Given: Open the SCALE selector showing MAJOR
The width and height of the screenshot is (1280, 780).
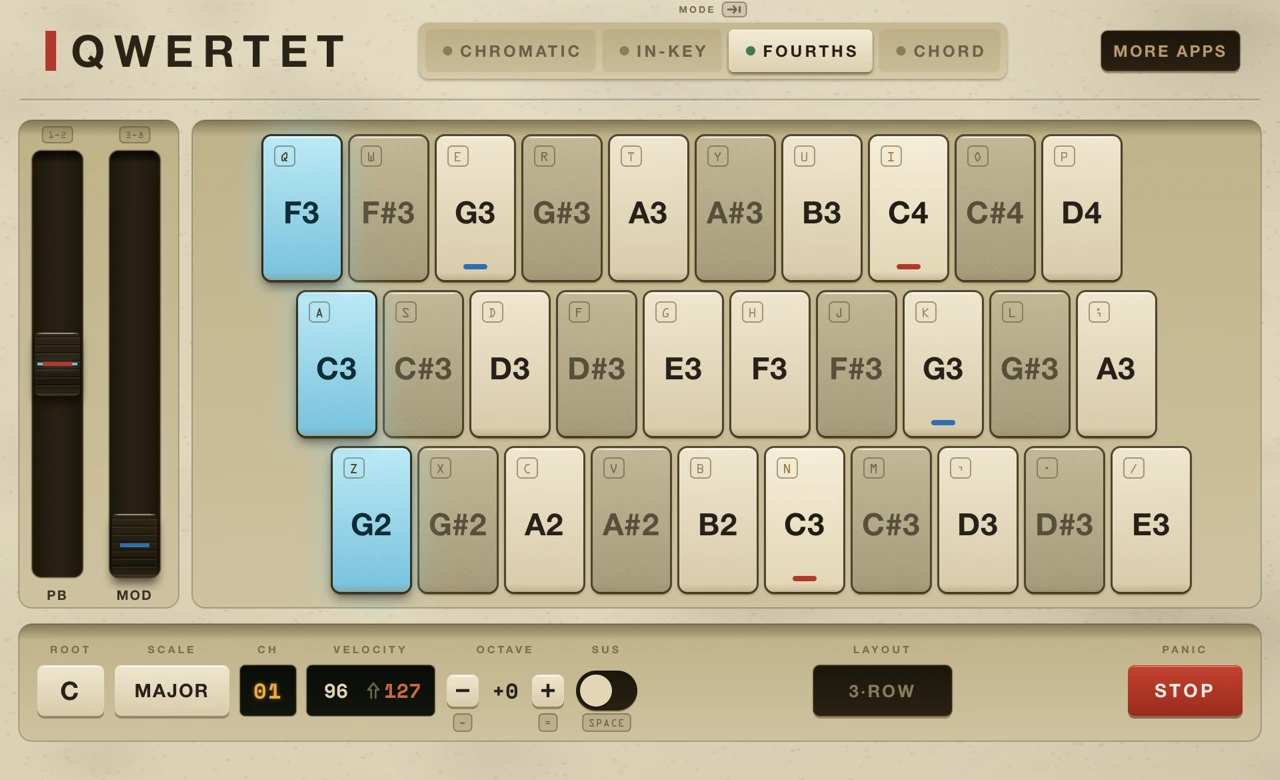Looking at the screenshot, I should tap(171, 690).
